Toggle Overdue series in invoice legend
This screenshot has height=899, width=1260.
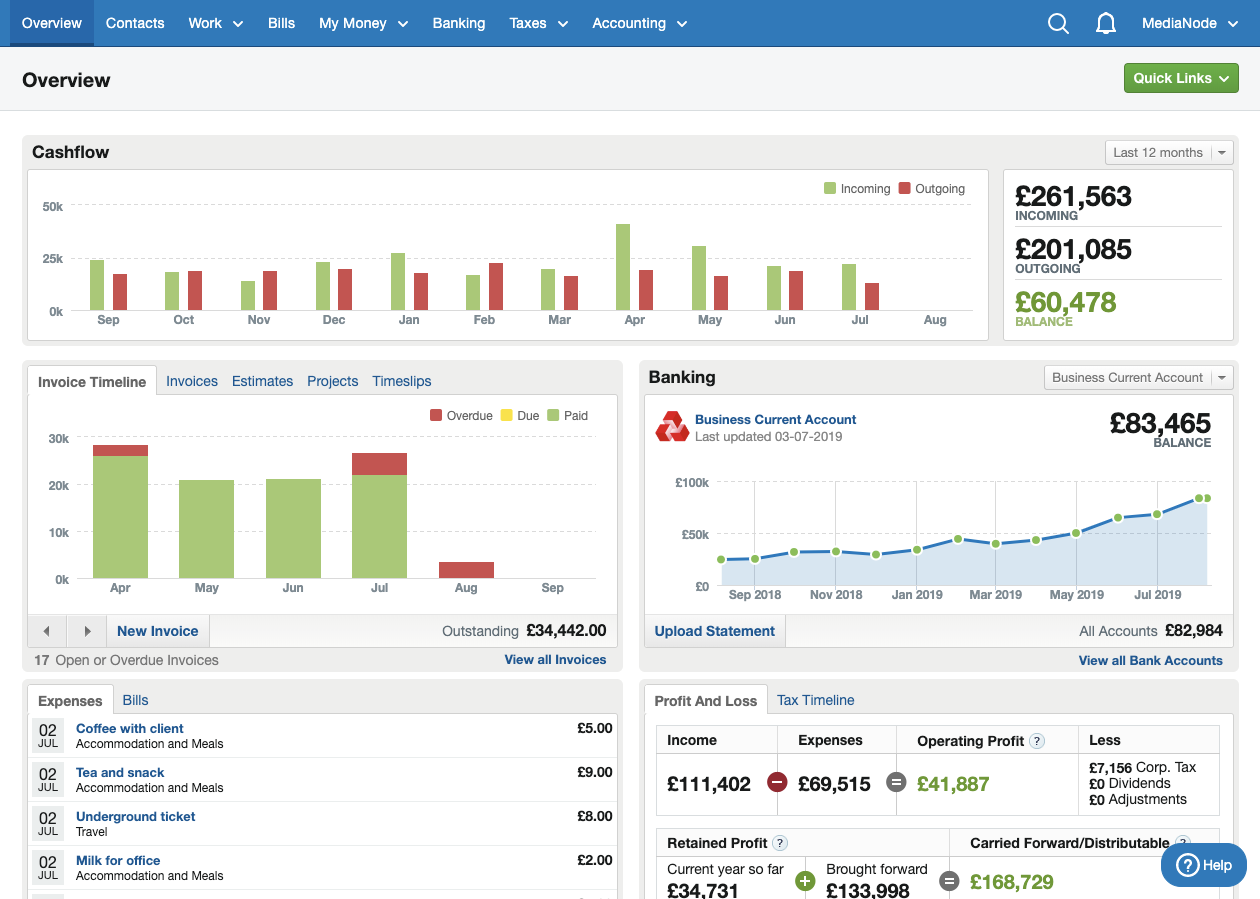[x=461, y=416]
